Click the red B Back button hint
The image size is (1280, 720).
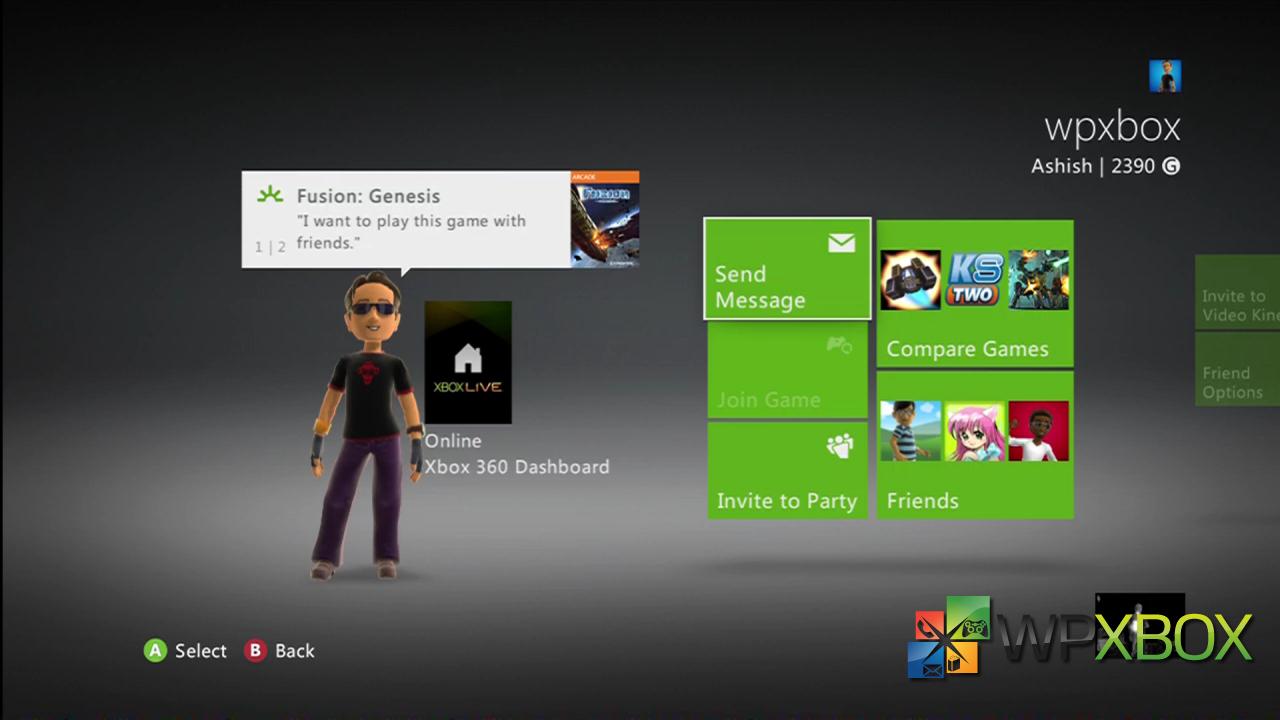point(255,651)
